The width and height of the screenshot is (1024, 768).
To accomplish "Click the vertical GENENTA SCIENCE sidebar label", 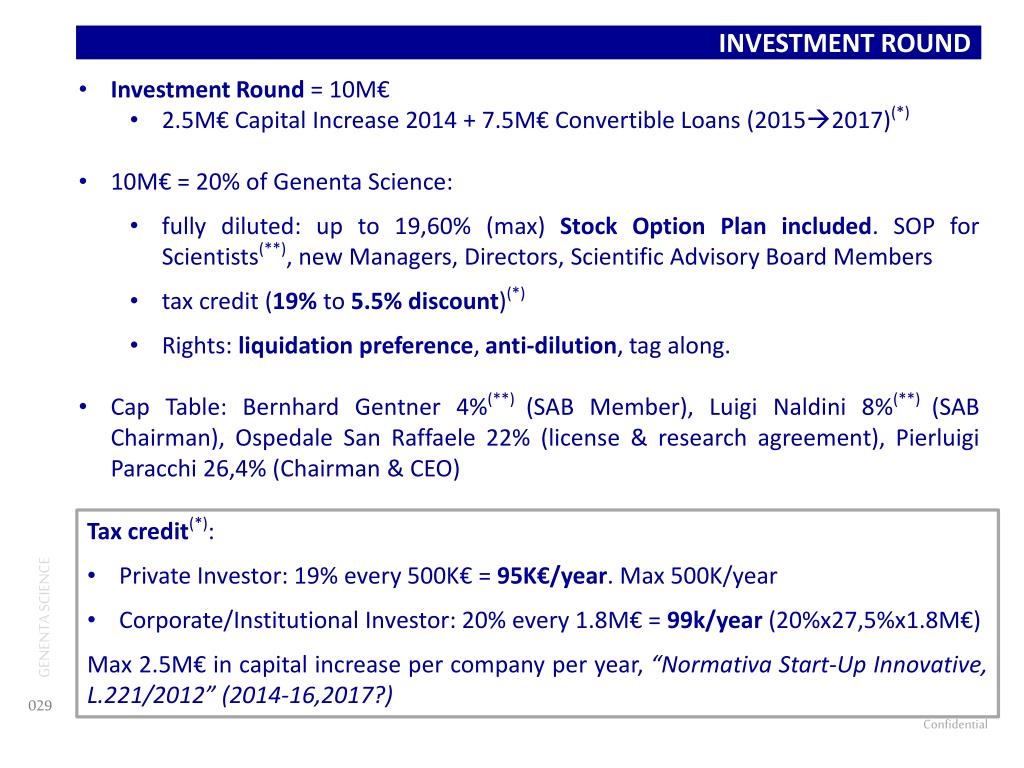I will (44, 617).
